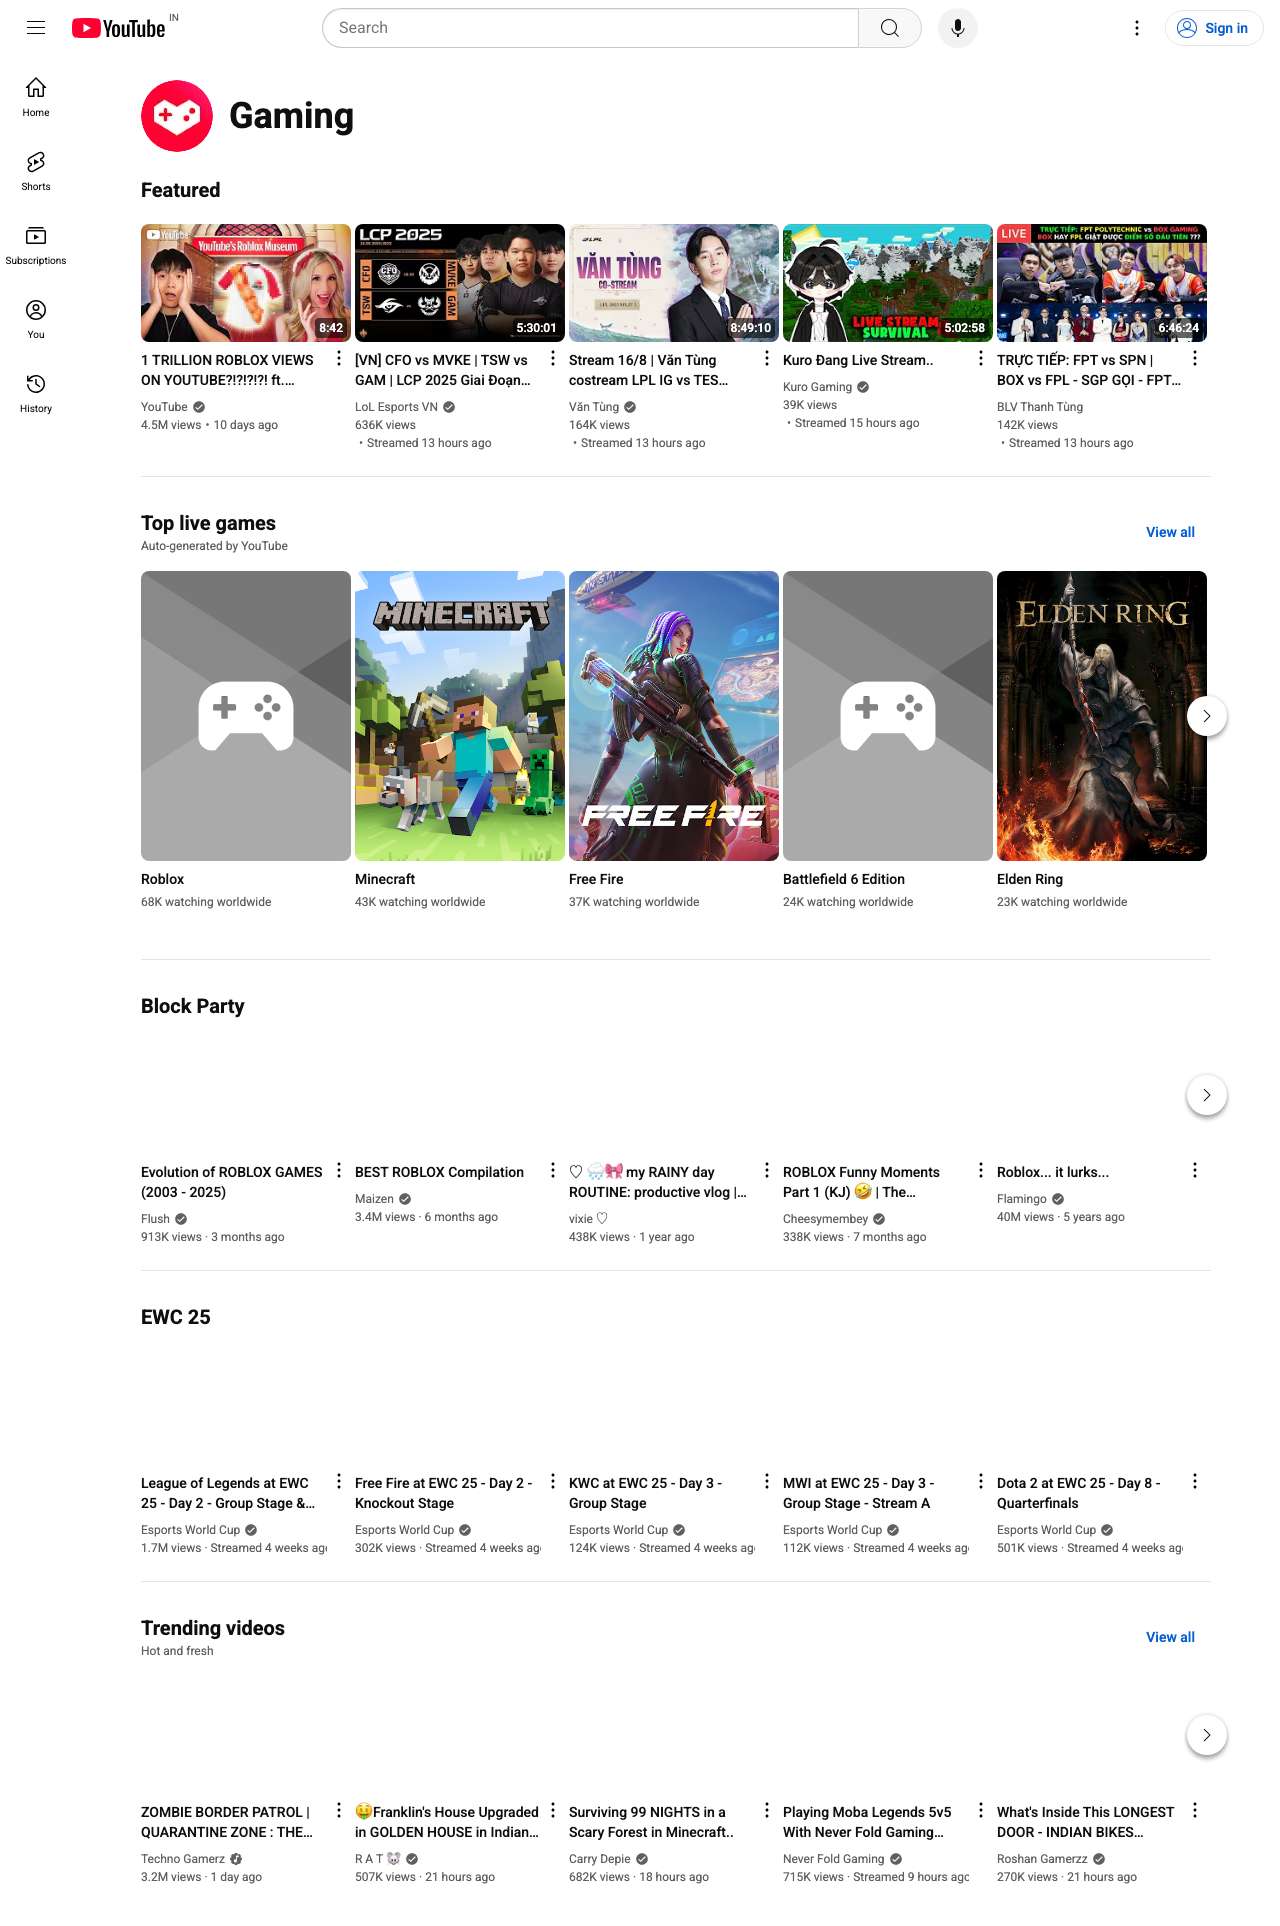Open the LoL Esports VN channel
Viewport: 1280px width, 1926px height.
tap(396, 407)
